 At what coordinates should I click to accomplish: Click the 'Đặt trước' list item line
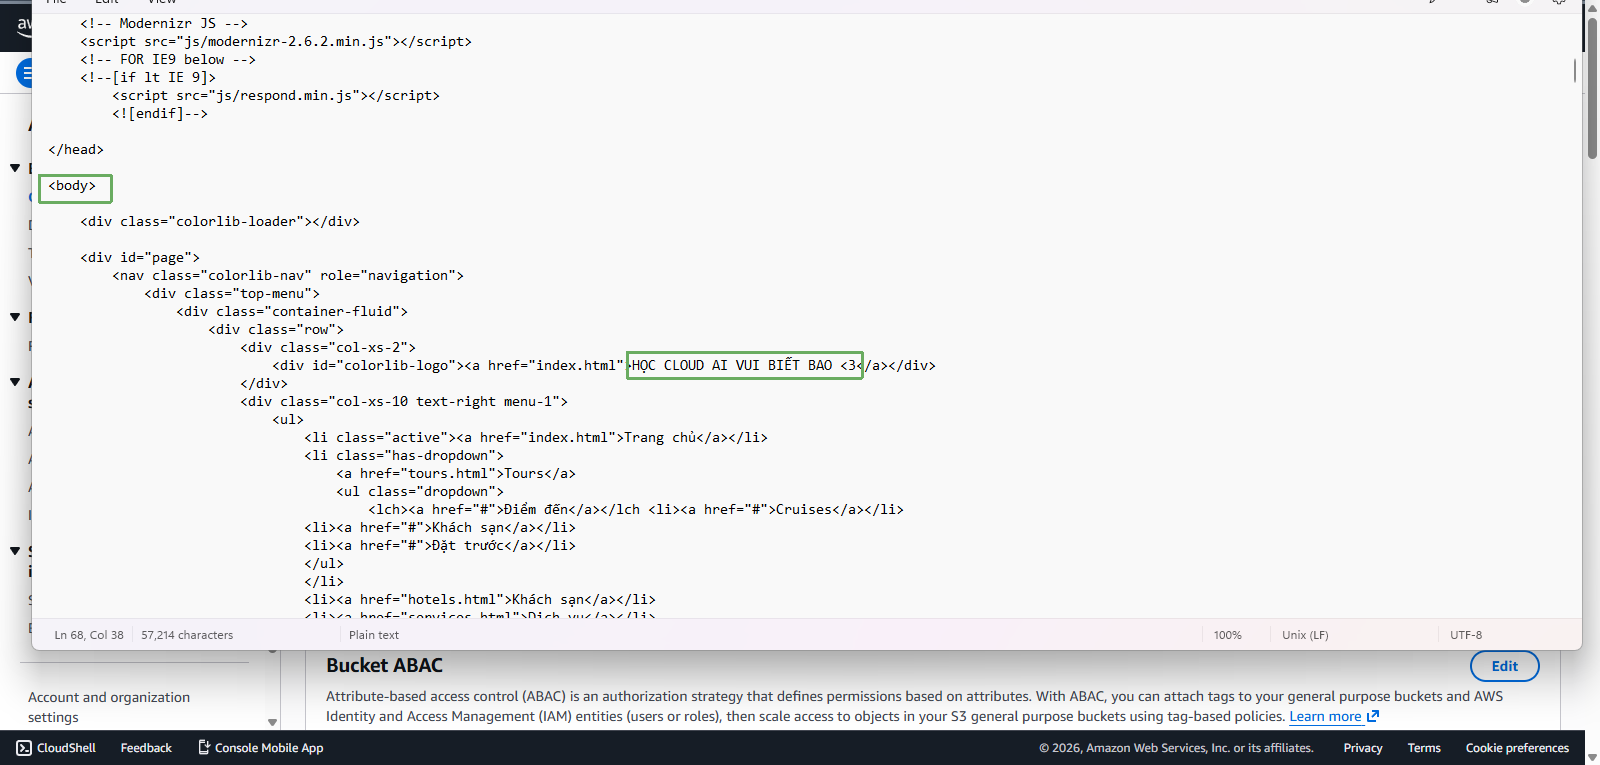[440, 546]
